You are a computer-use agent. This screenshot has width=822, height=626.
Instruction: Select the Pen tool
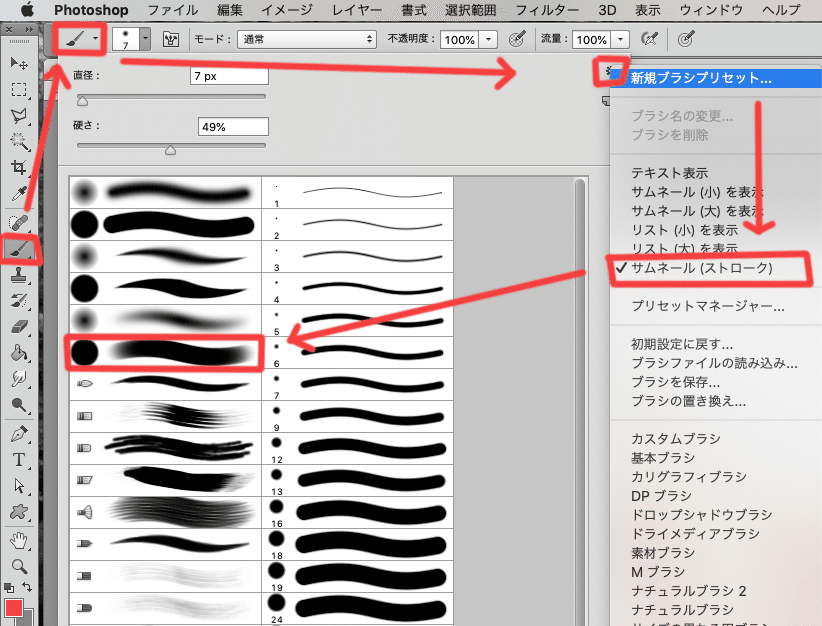(x=19, y=434)
